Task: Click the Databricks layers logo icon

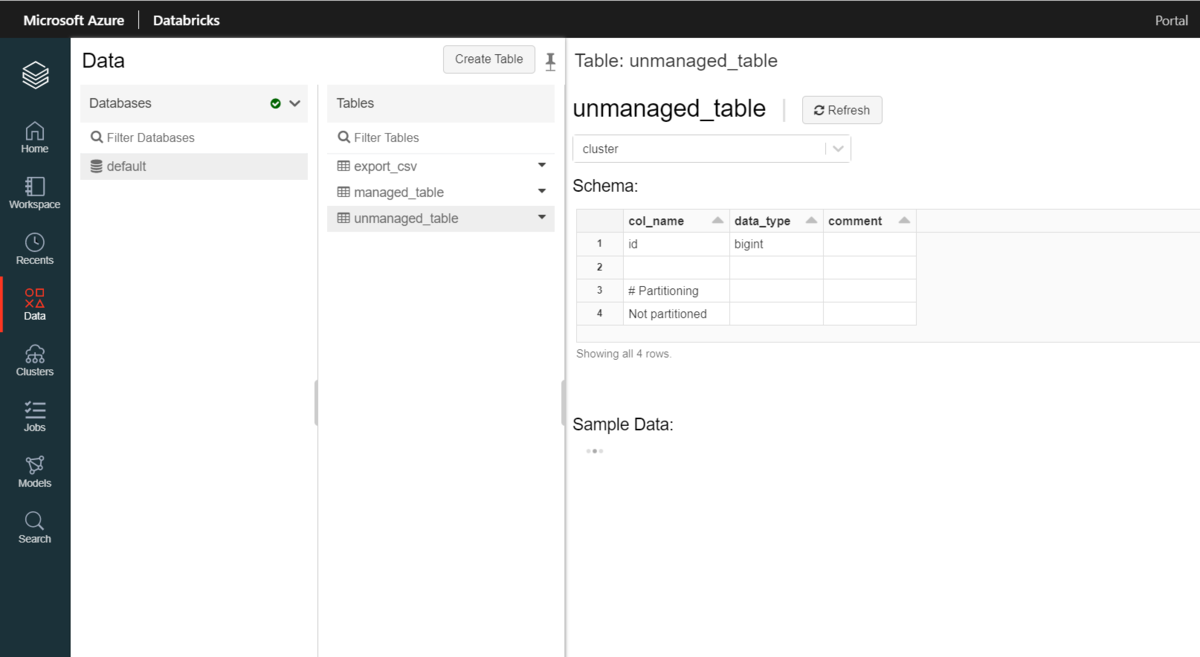Action: click(35, 75)
